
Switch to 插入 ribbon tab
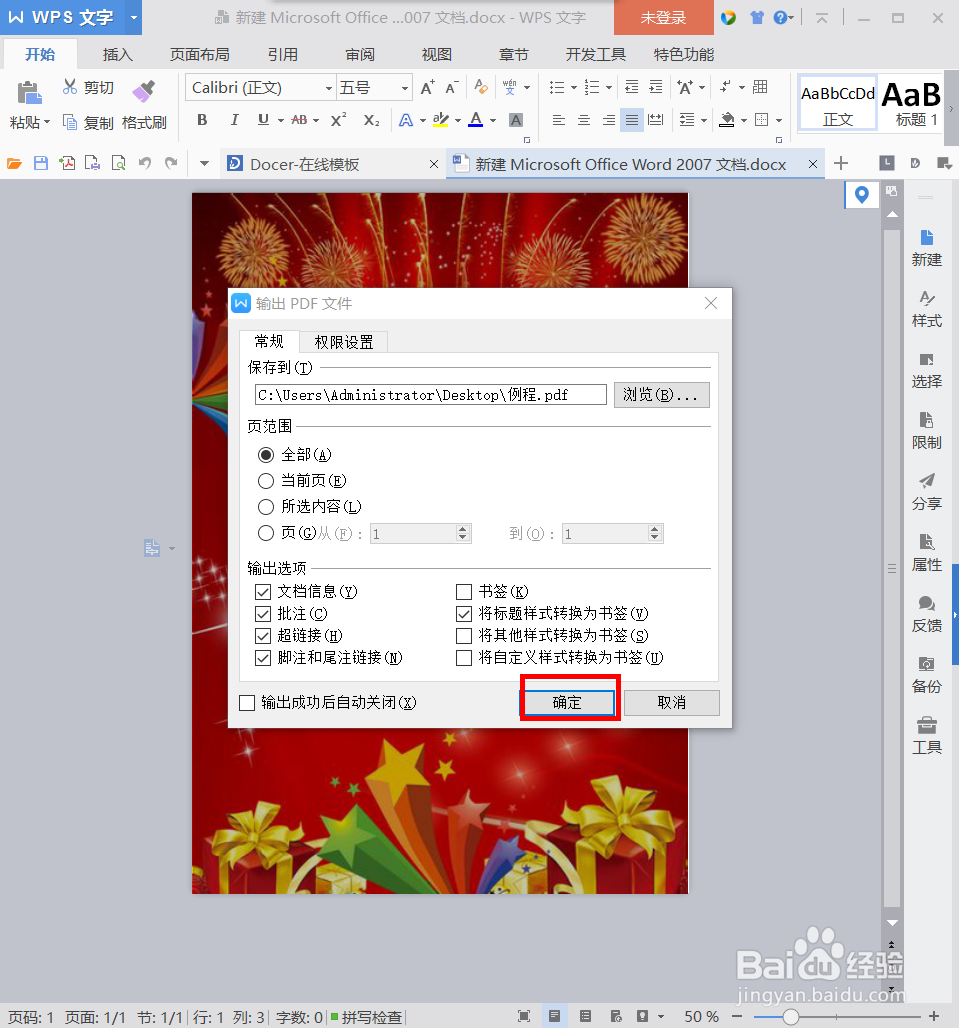[118, 54]
